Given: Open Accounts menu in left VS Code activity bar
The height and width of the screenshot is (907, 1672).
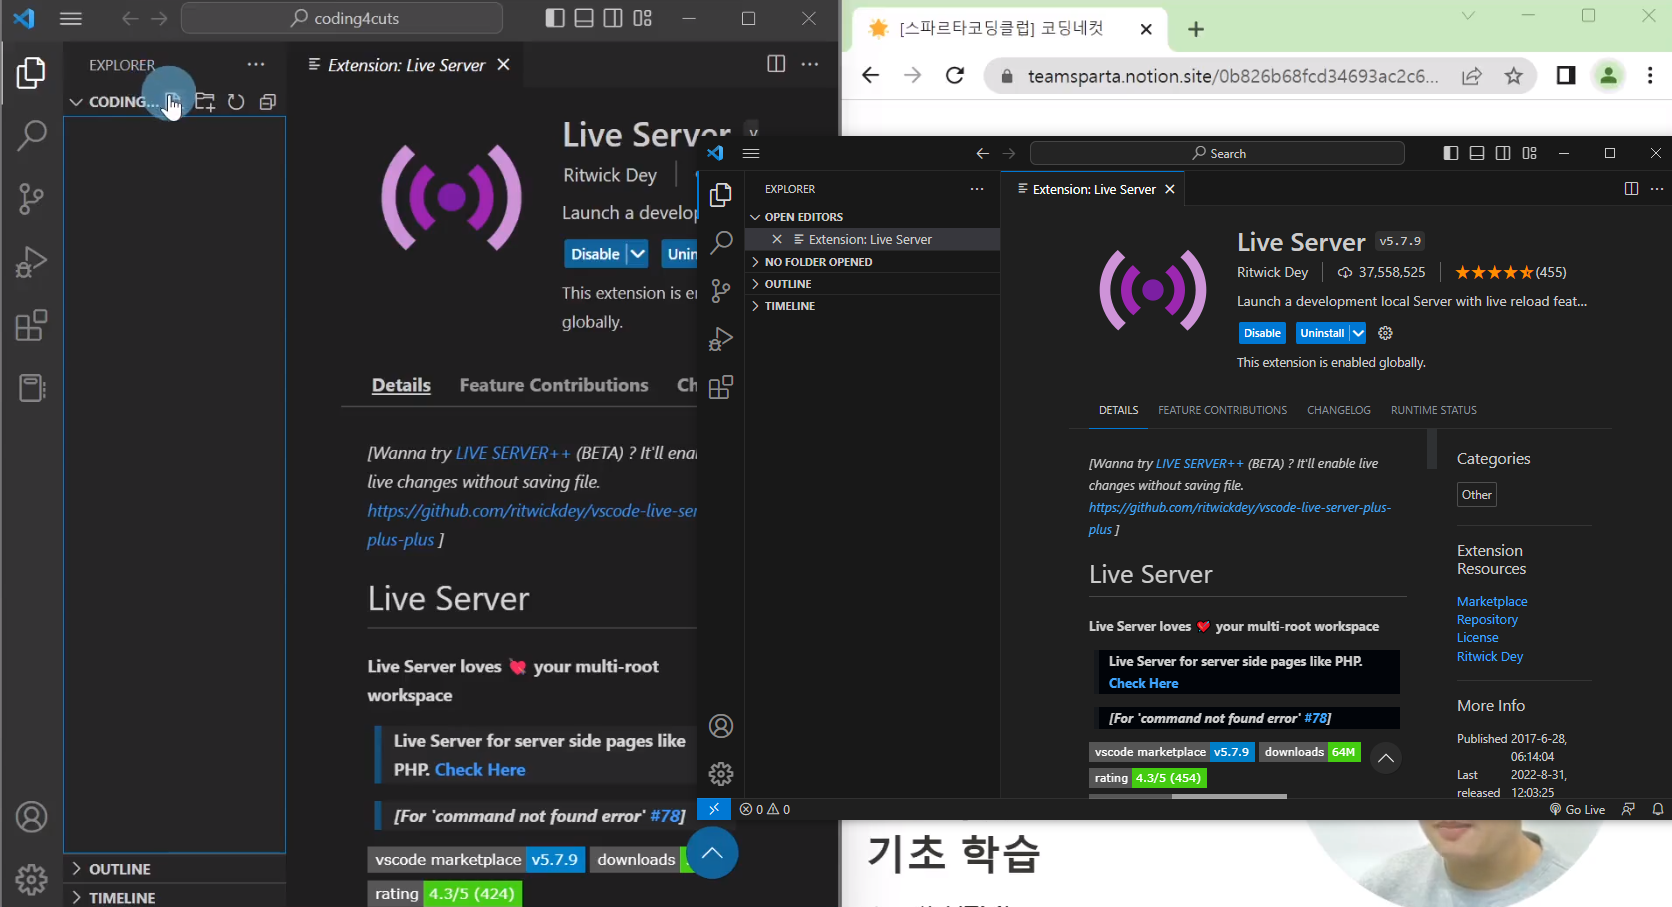Looking at the screenshot, I should tap(32, 817).
